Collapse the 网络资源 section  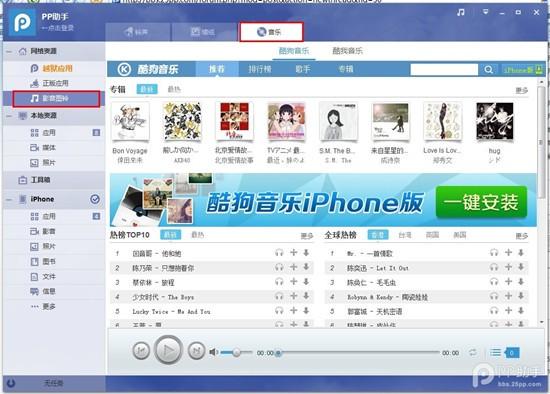[x=9, y=52]
